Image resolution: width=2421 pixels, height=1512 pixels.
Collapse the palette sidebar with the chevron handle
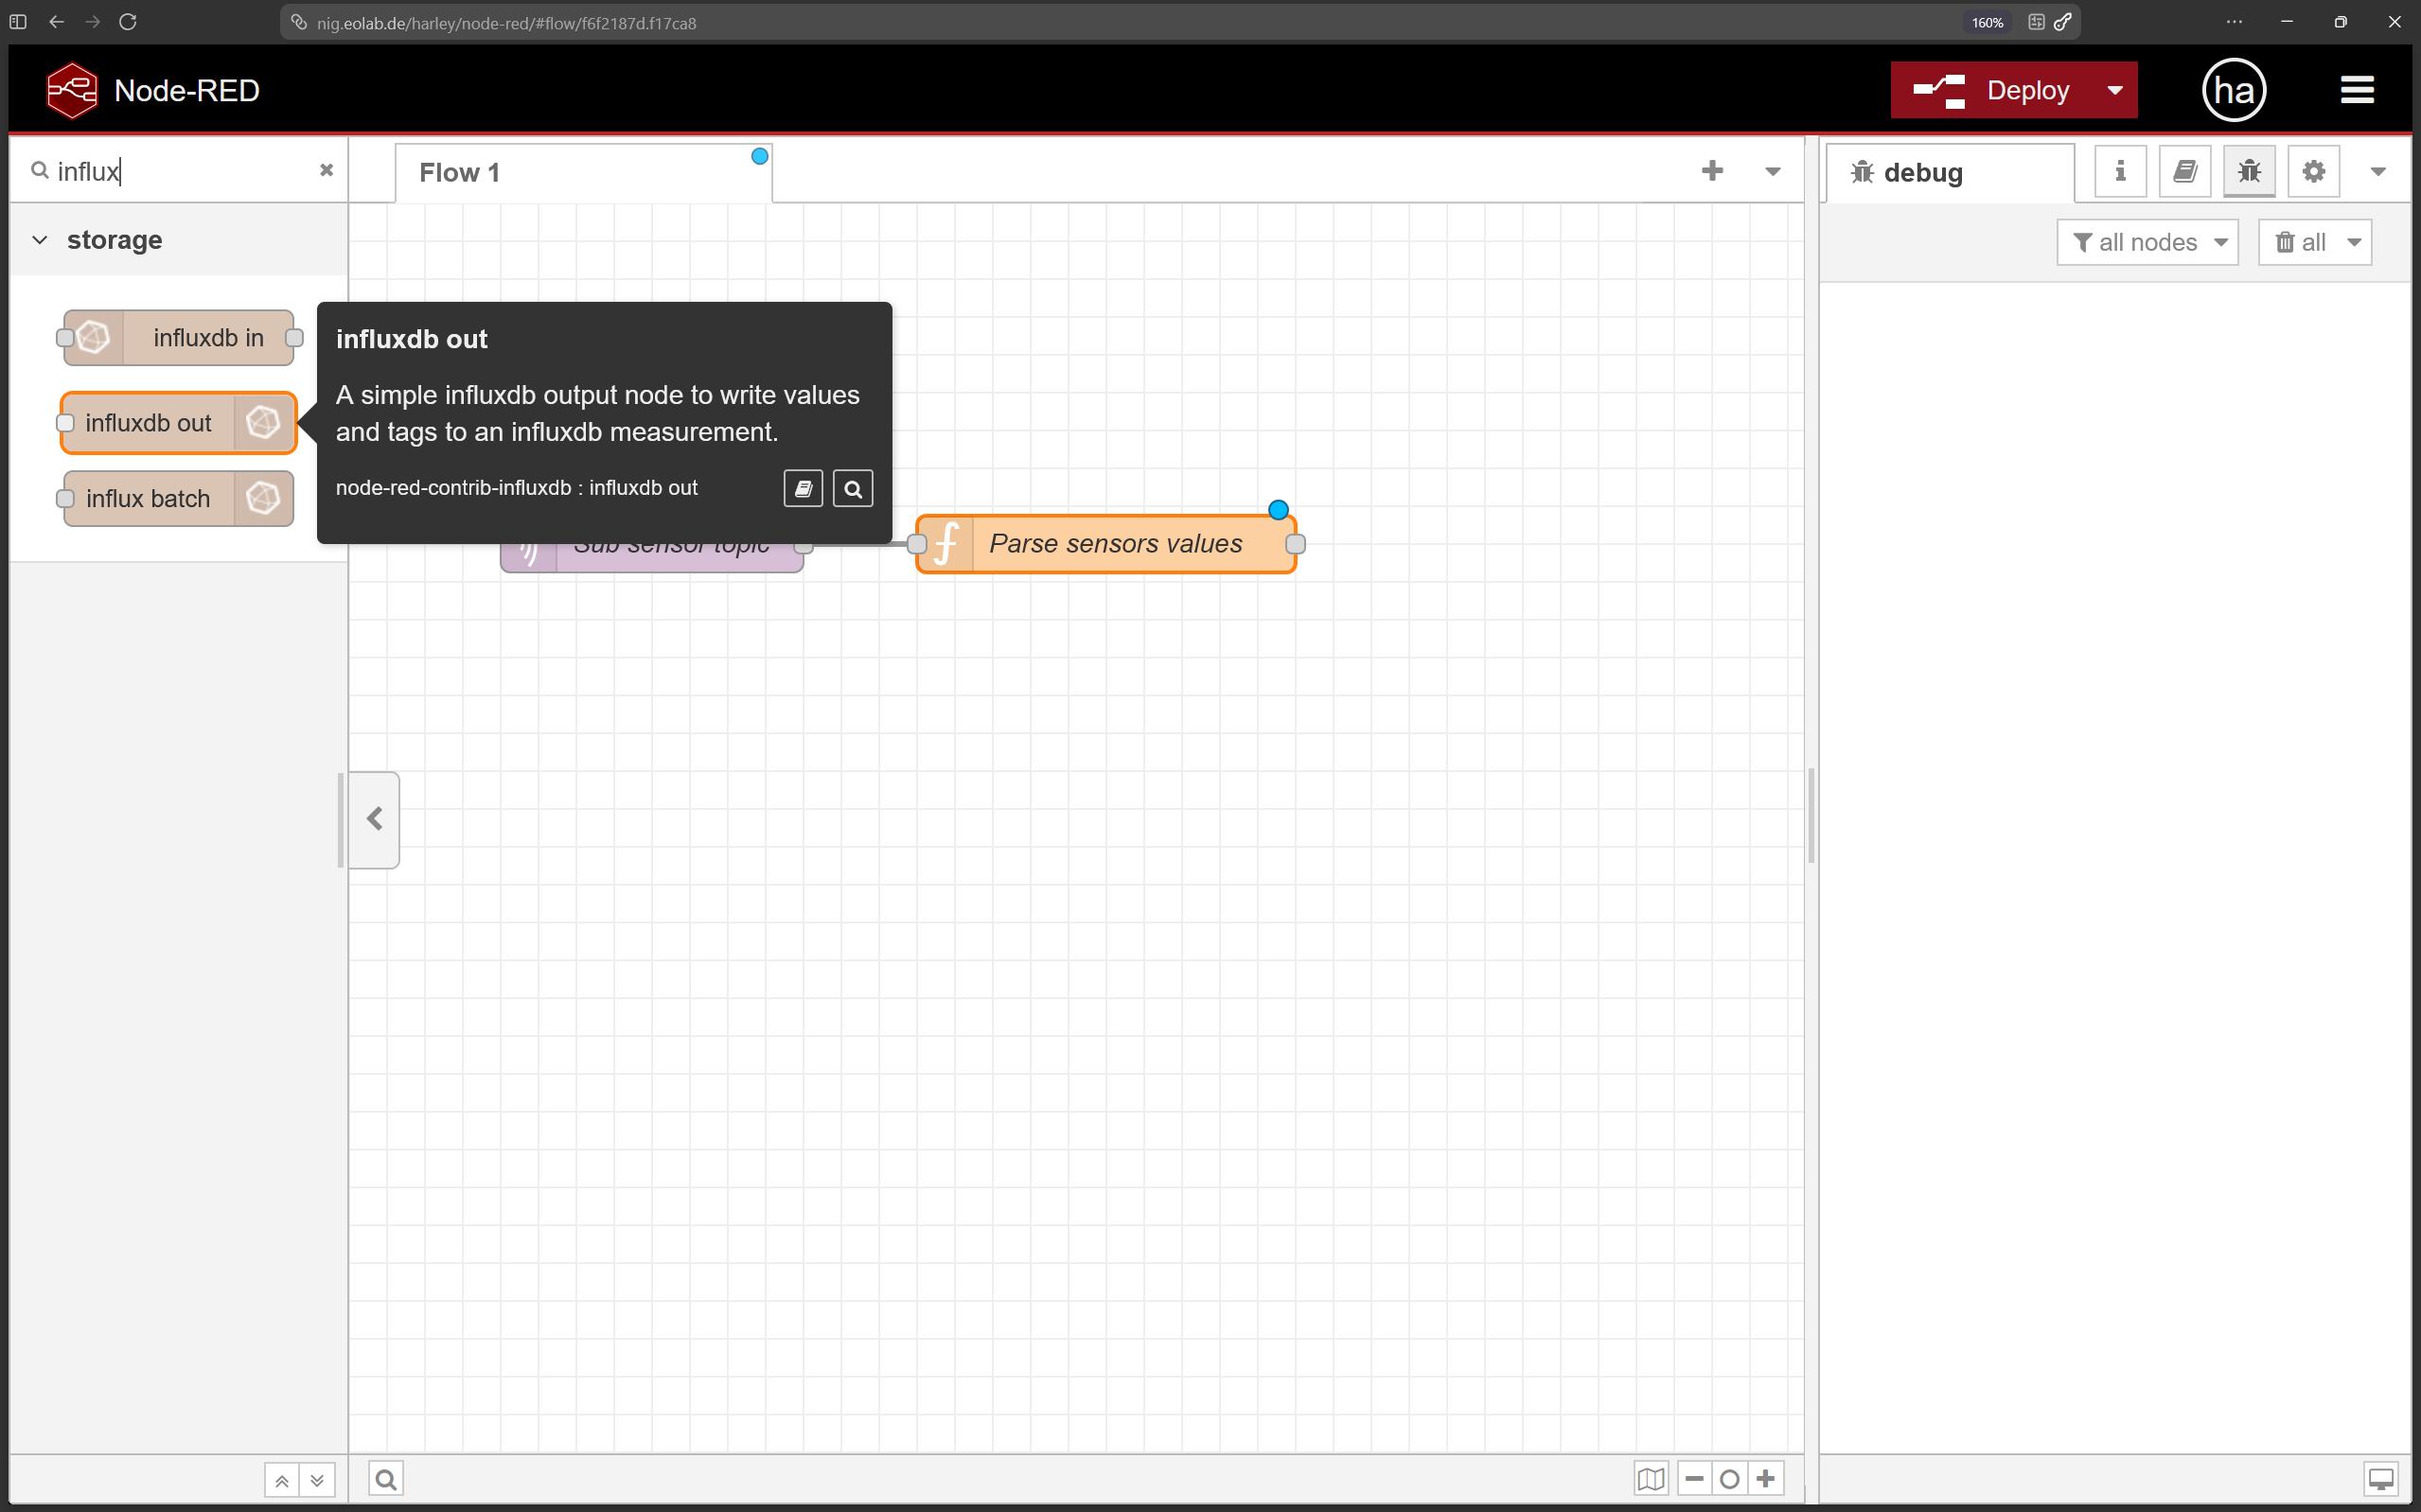coord(374,820)
